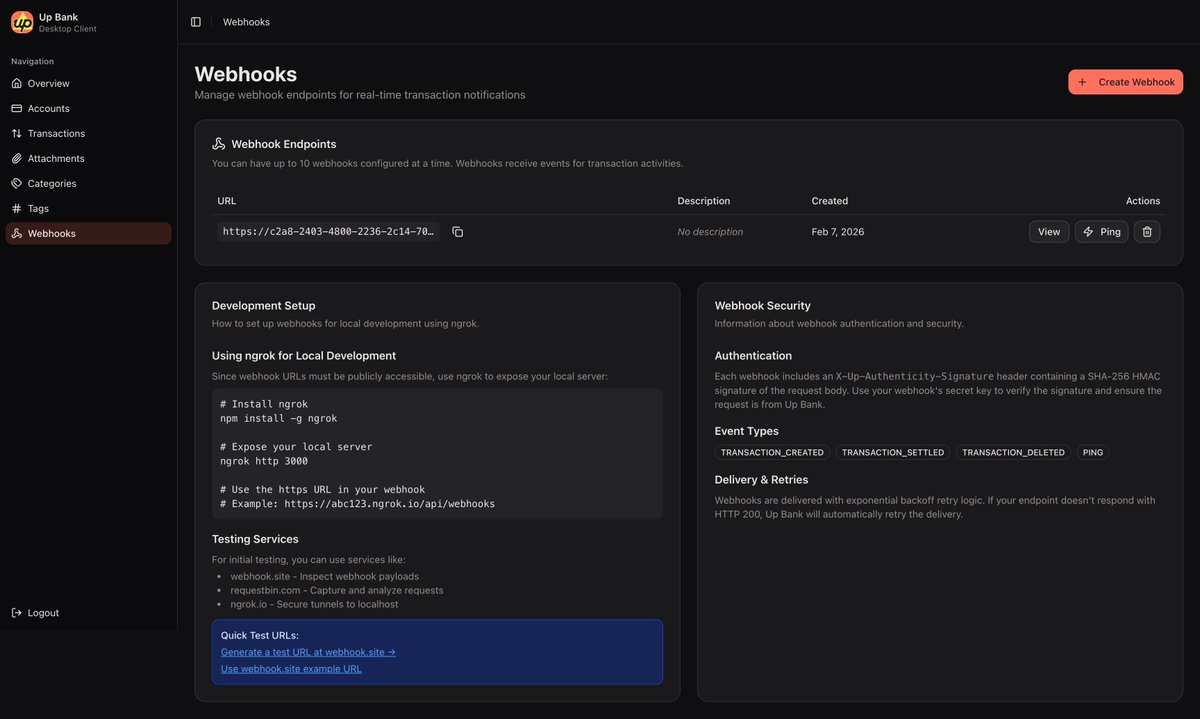
Task: Click the Logout arrow icon
Action: (16, 612)
